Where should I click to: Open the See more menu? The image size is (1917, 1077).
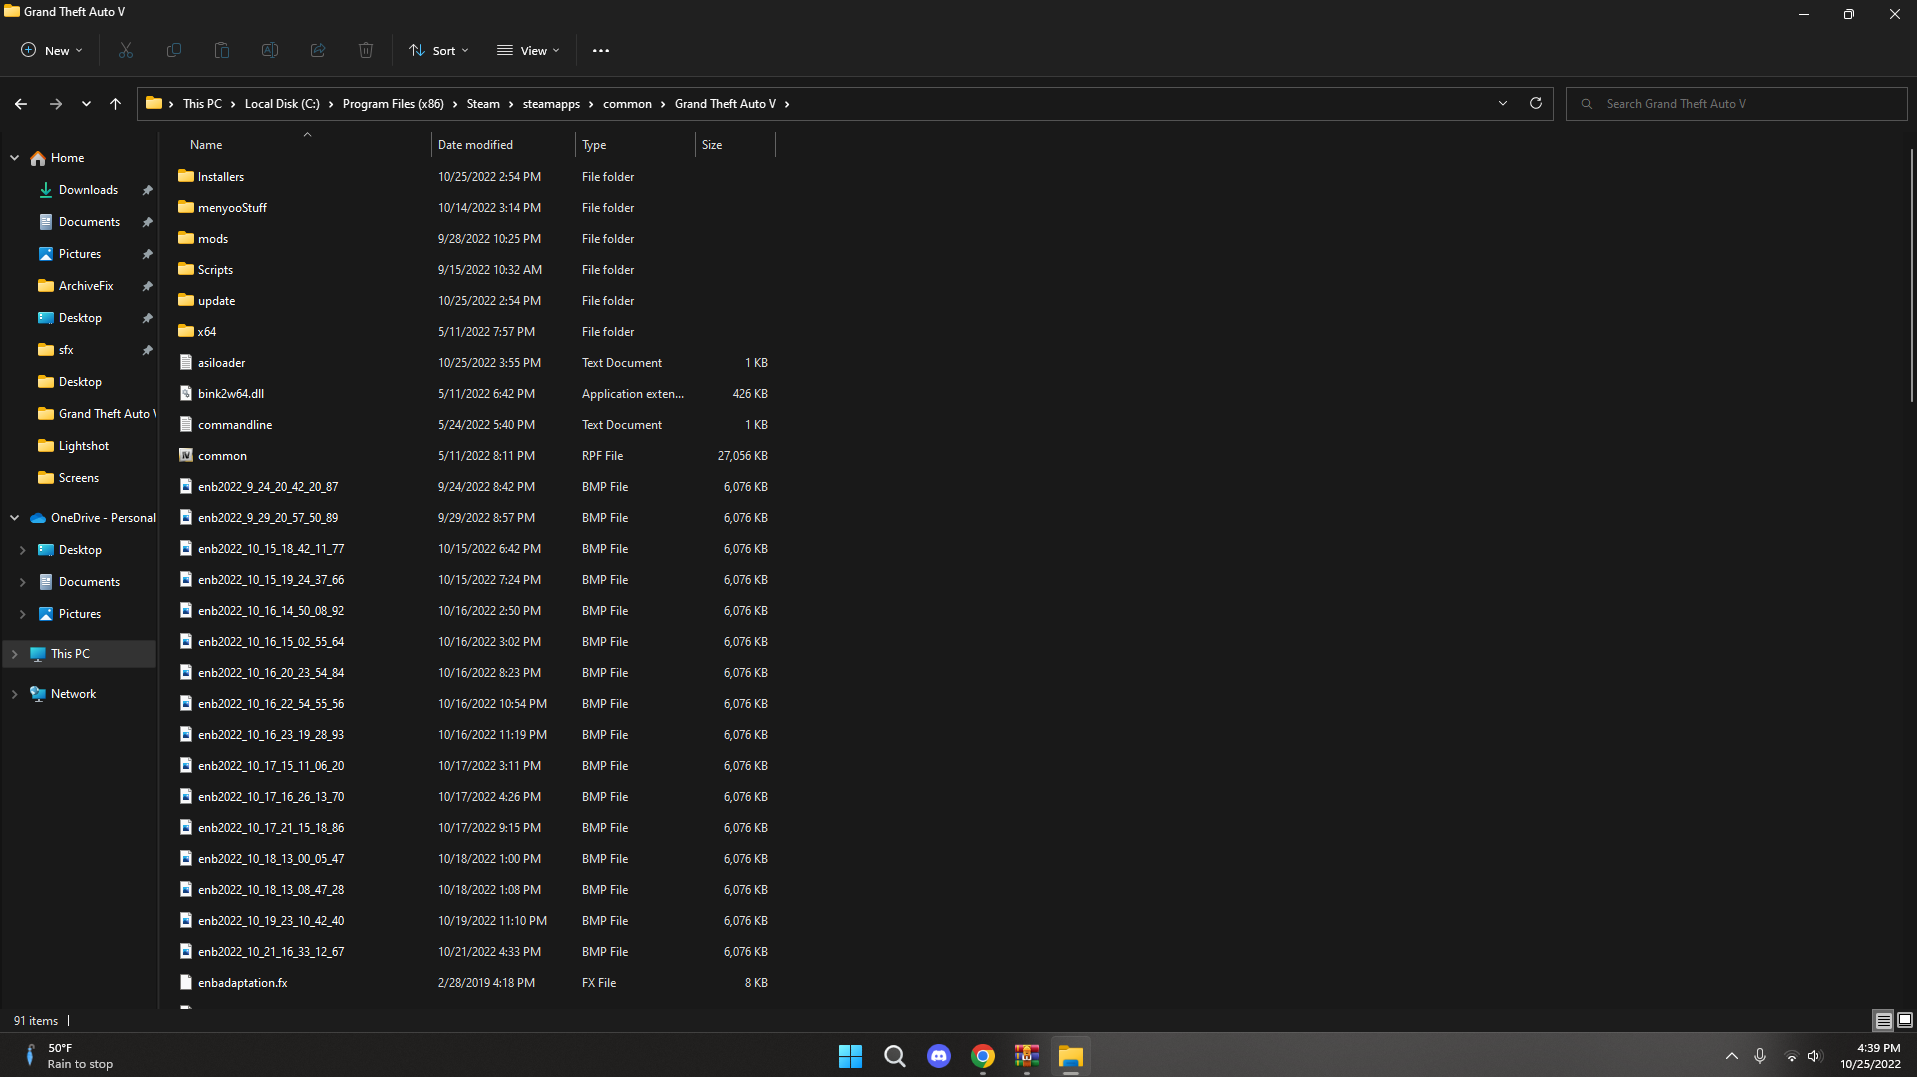click(x=600, y=50)
